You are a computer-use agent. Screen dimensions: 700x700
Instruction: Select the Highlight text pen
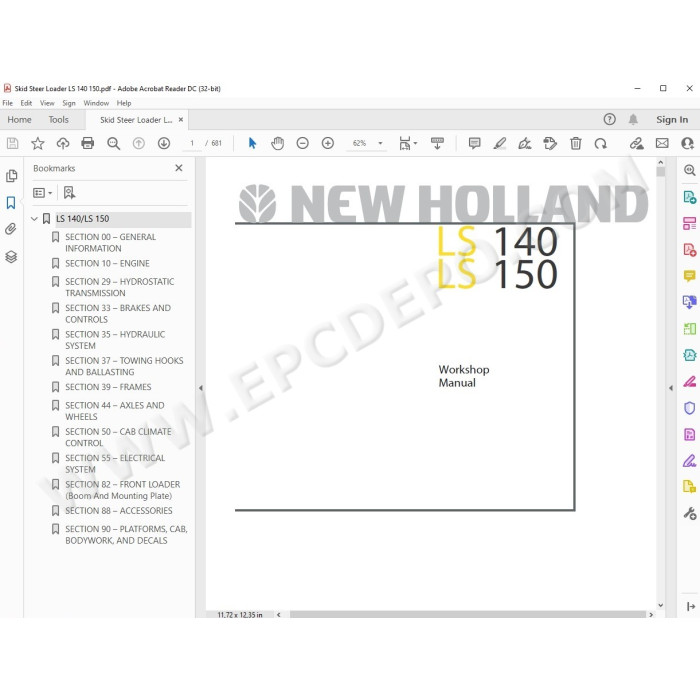pyautogui.click(x=500, y=143)
